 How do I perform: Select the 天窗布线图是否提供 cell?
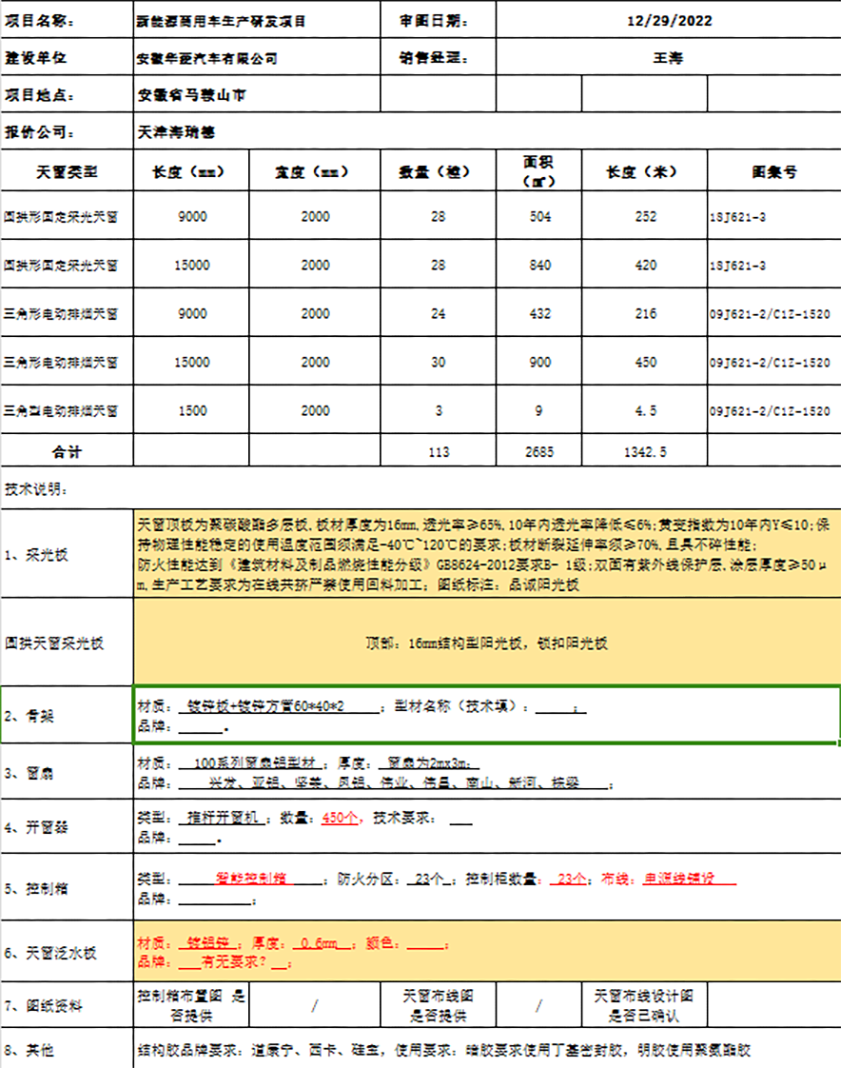pos(435,1006)
